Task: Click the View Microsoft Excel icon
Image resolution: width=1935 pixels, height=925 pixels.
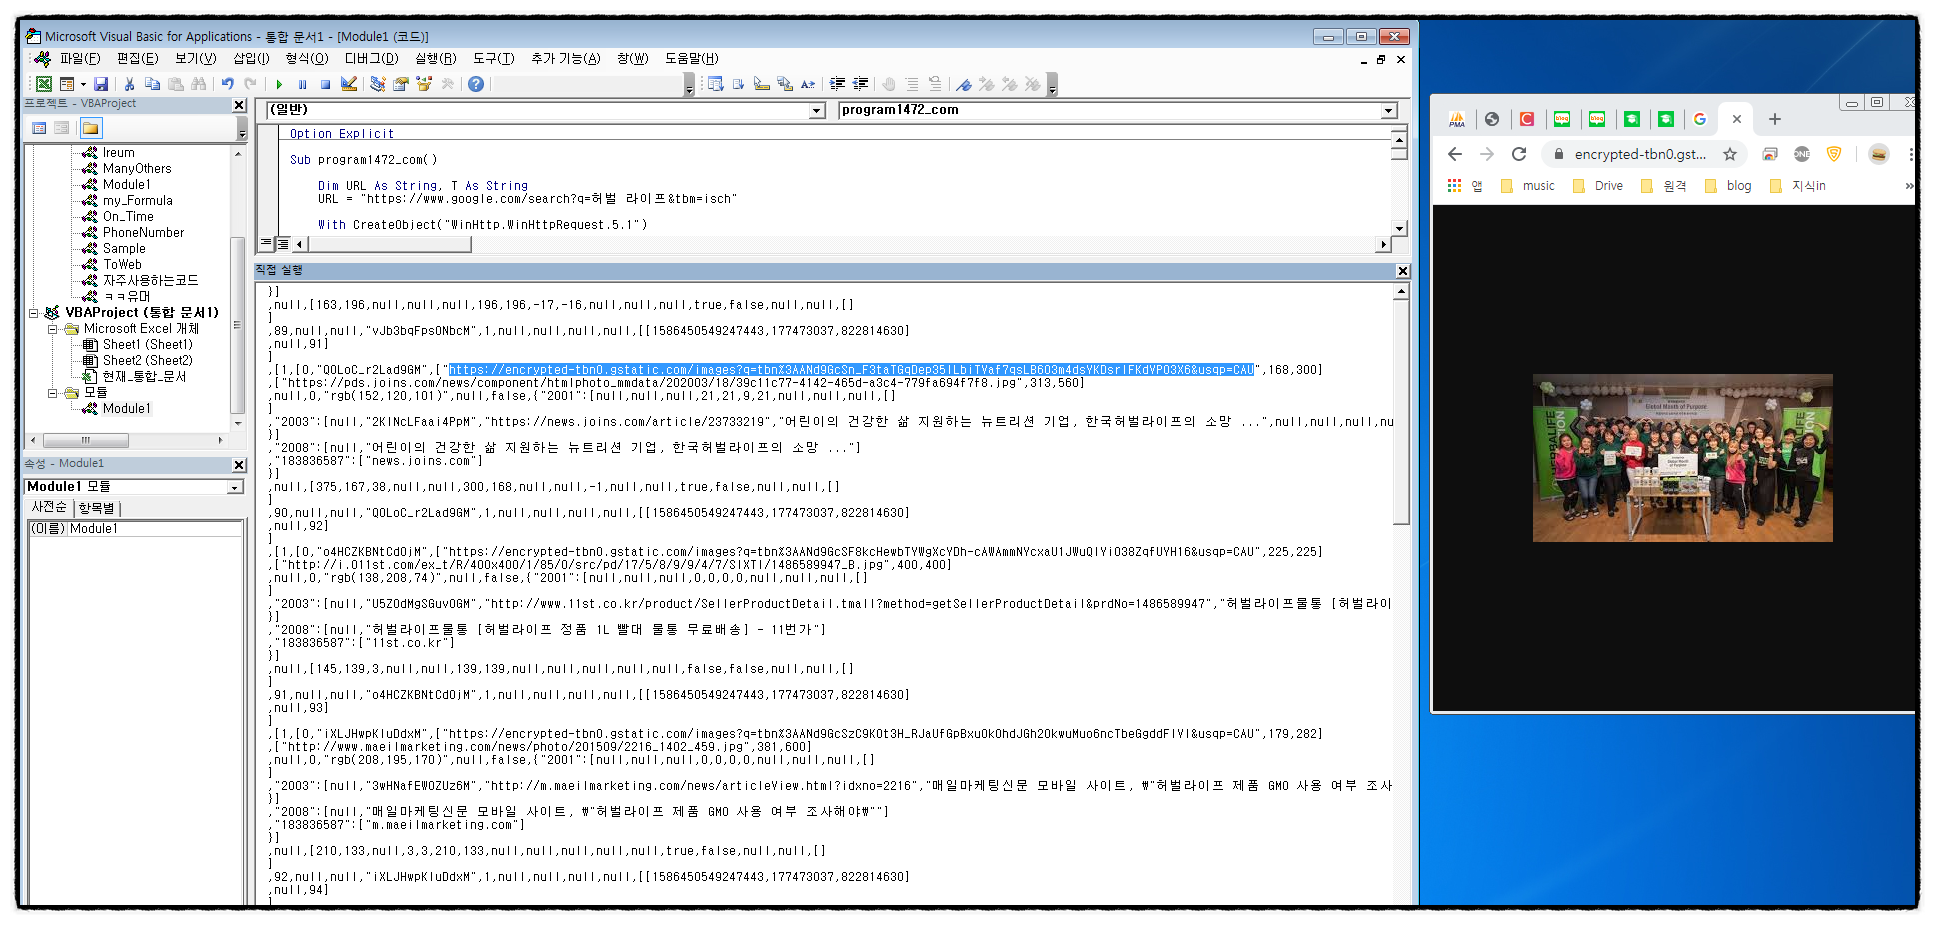Action: click(x=44, y=85)
